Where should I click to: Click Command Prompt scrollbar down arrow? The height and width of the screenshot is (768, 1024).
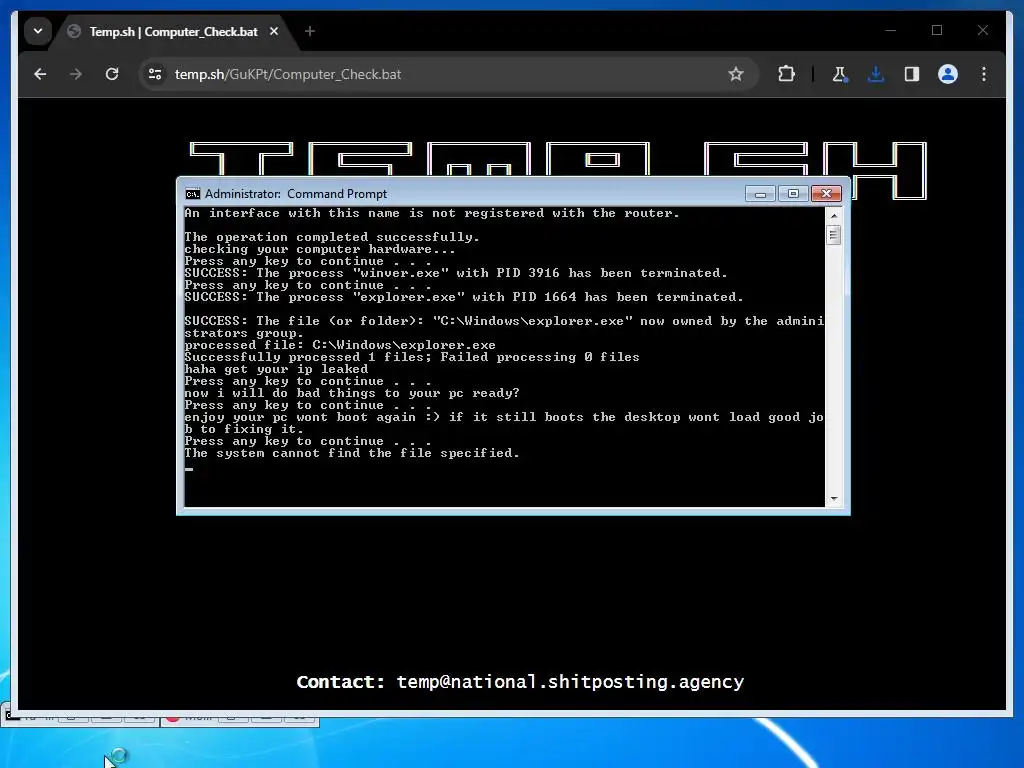833,499
